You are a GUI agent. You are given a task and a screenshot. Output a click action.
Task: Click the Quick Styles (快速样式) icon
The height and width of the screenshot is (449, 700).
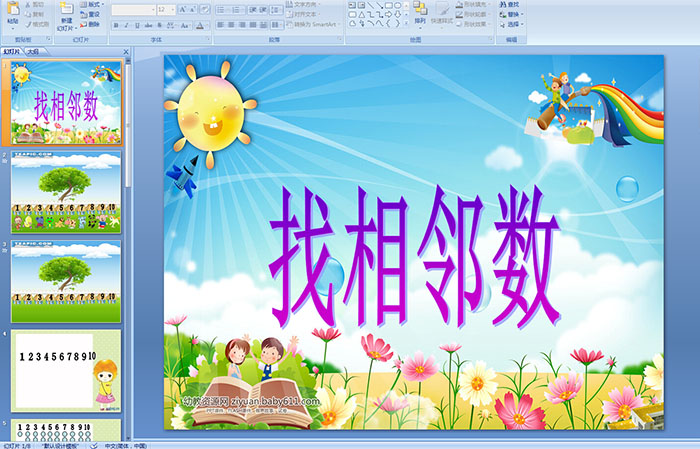[443, 10]
